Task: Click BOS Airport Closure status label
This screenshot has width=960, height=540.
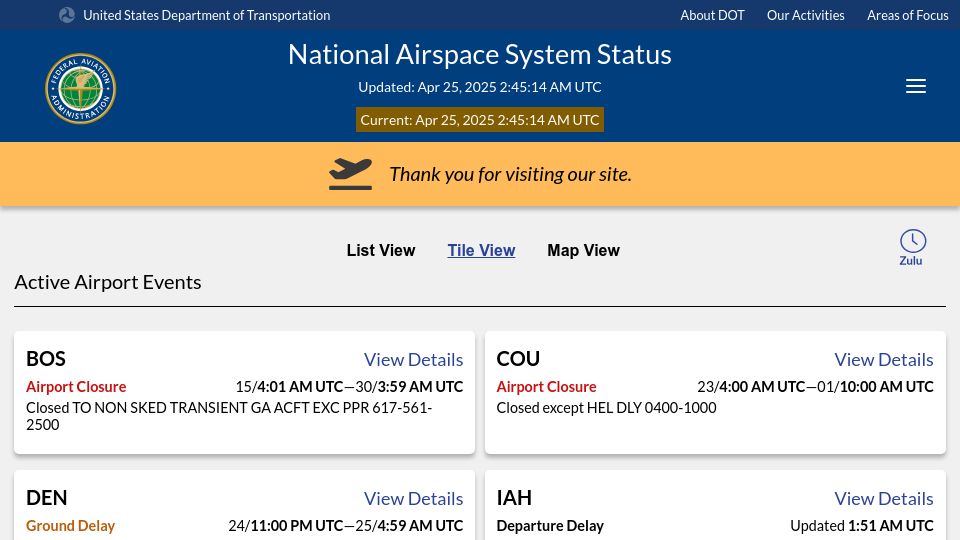Action: (x=76, y=387)
